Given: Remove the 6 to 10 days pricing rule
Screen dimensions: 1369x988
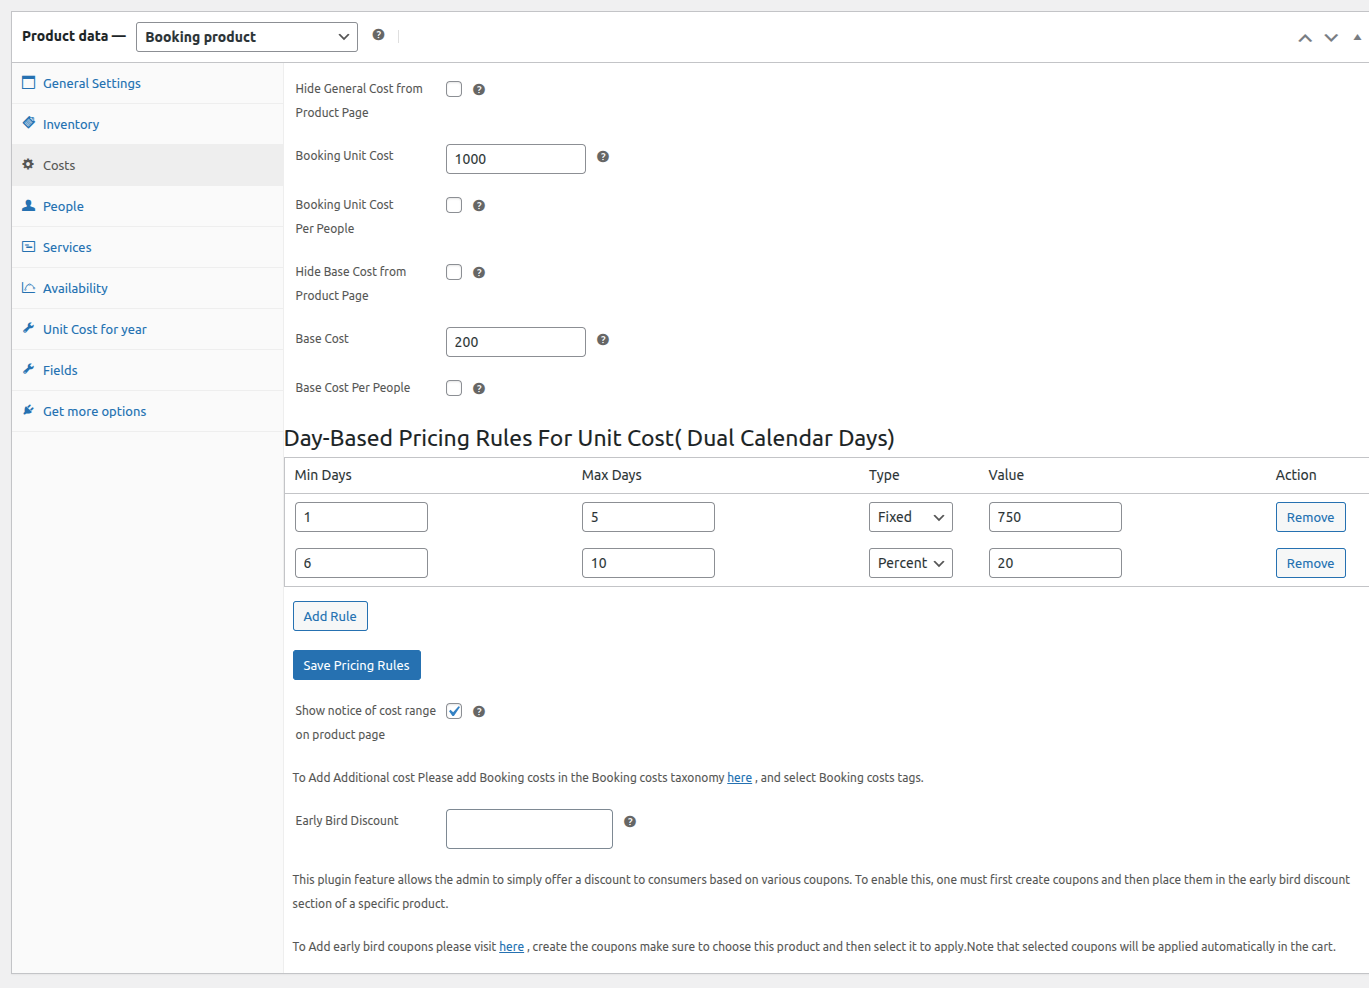Looking at the screenshot, I should coord(1310,563).
